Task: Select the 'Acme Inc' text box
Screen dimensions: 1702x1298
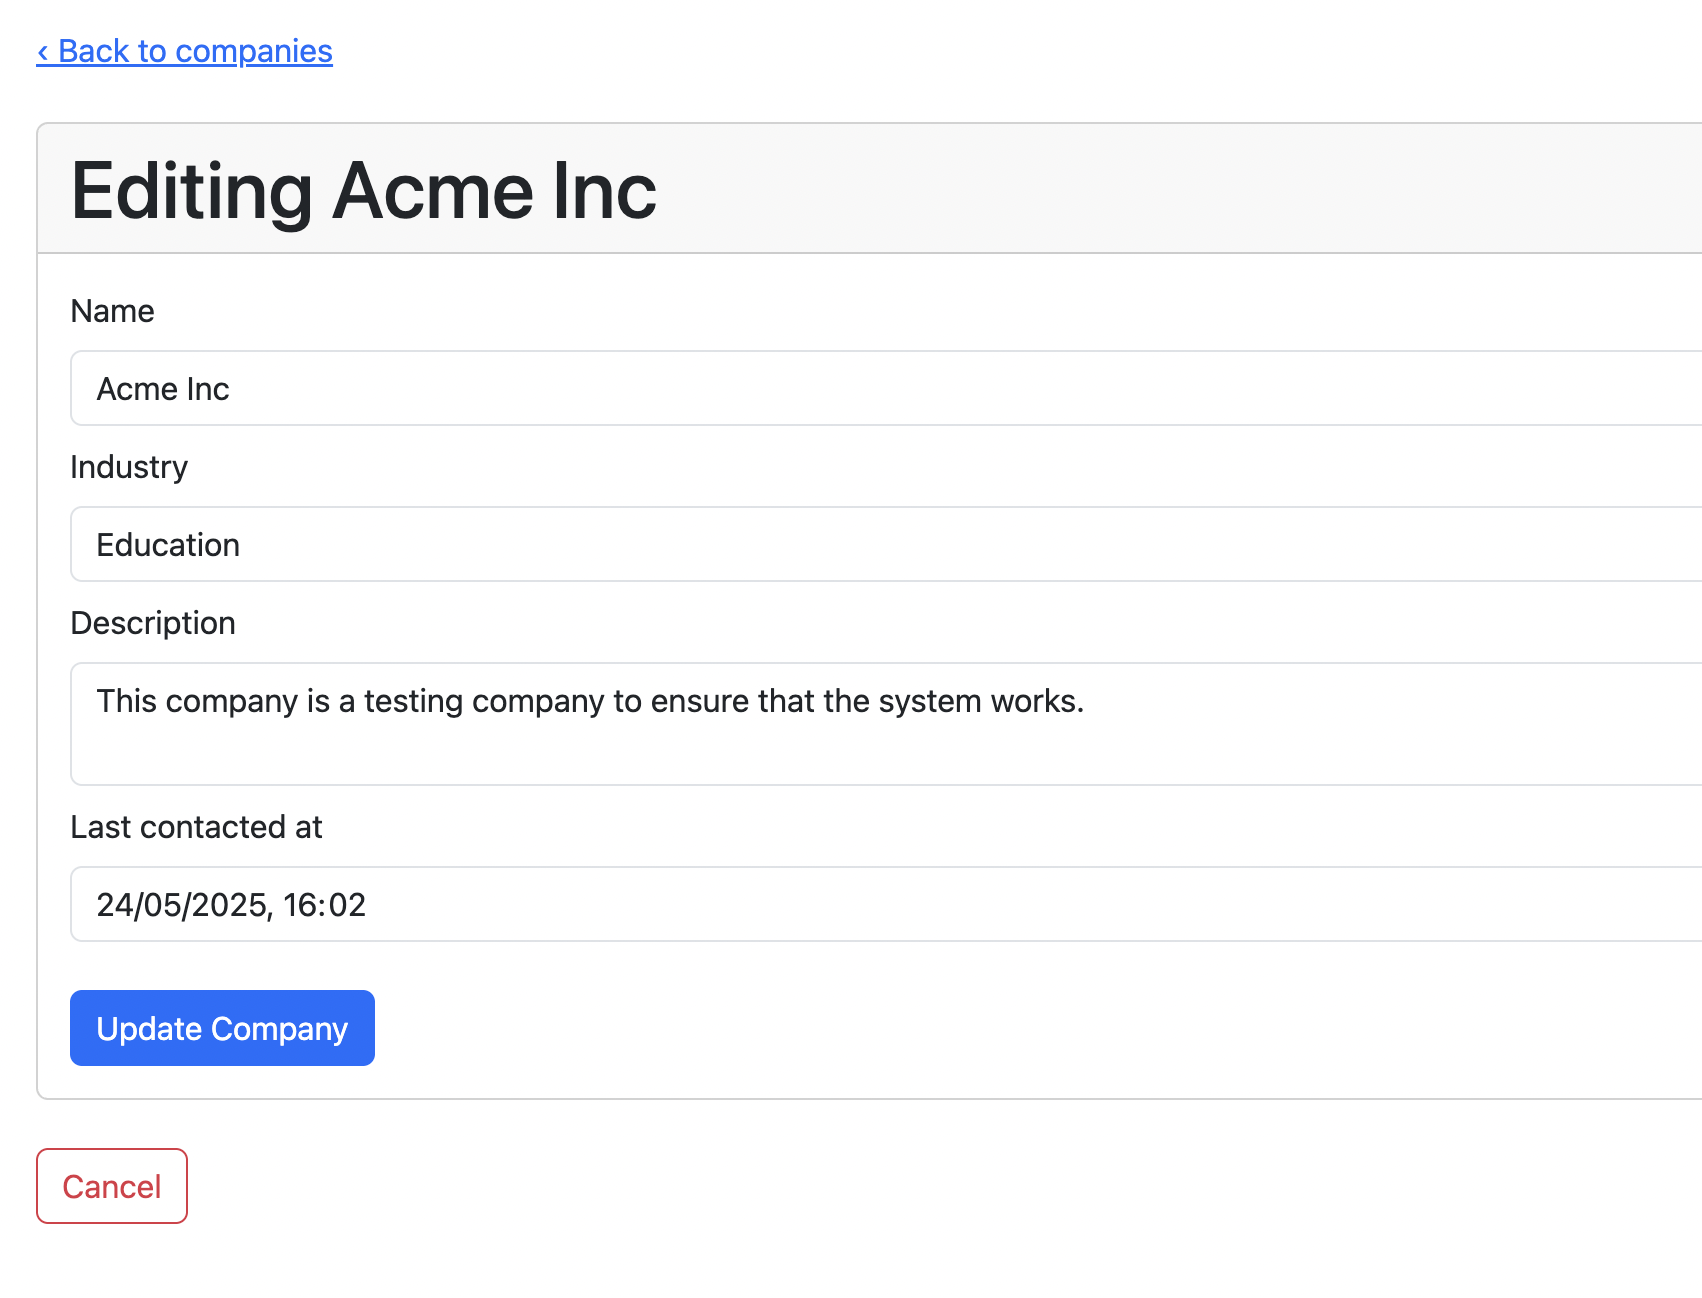Action: 400,388
